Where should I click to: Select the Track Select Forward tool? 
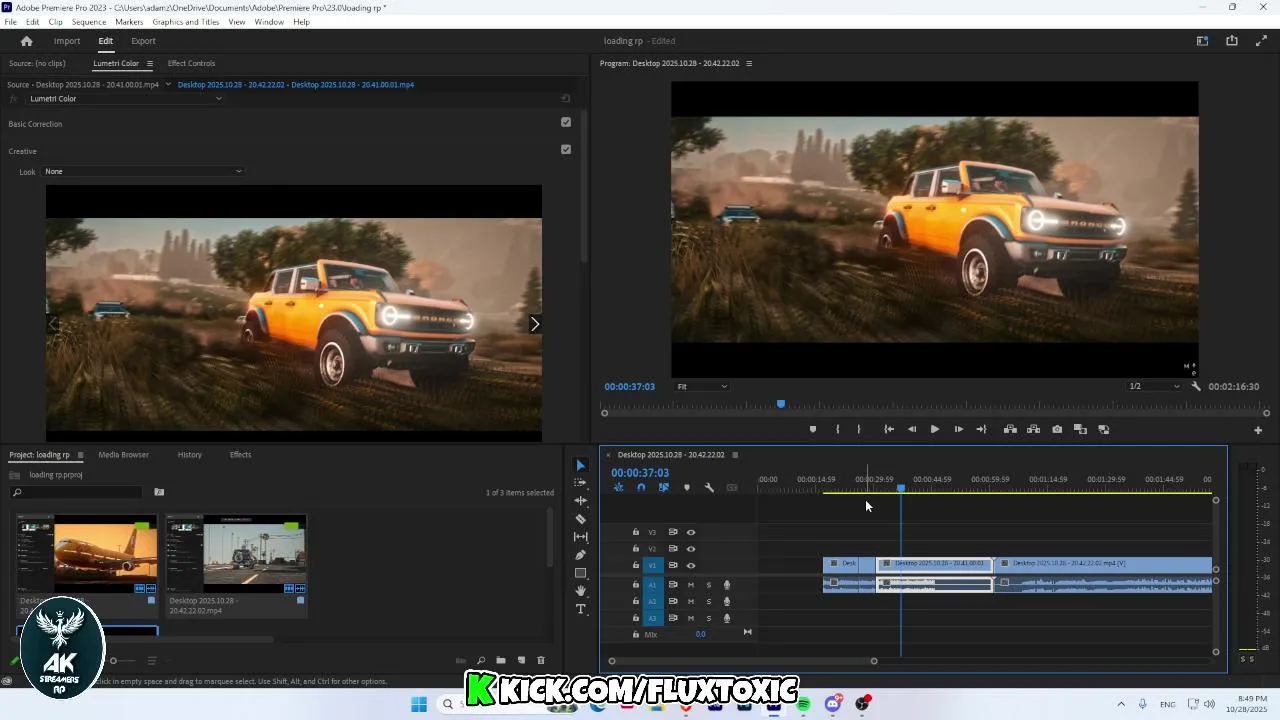580,483
